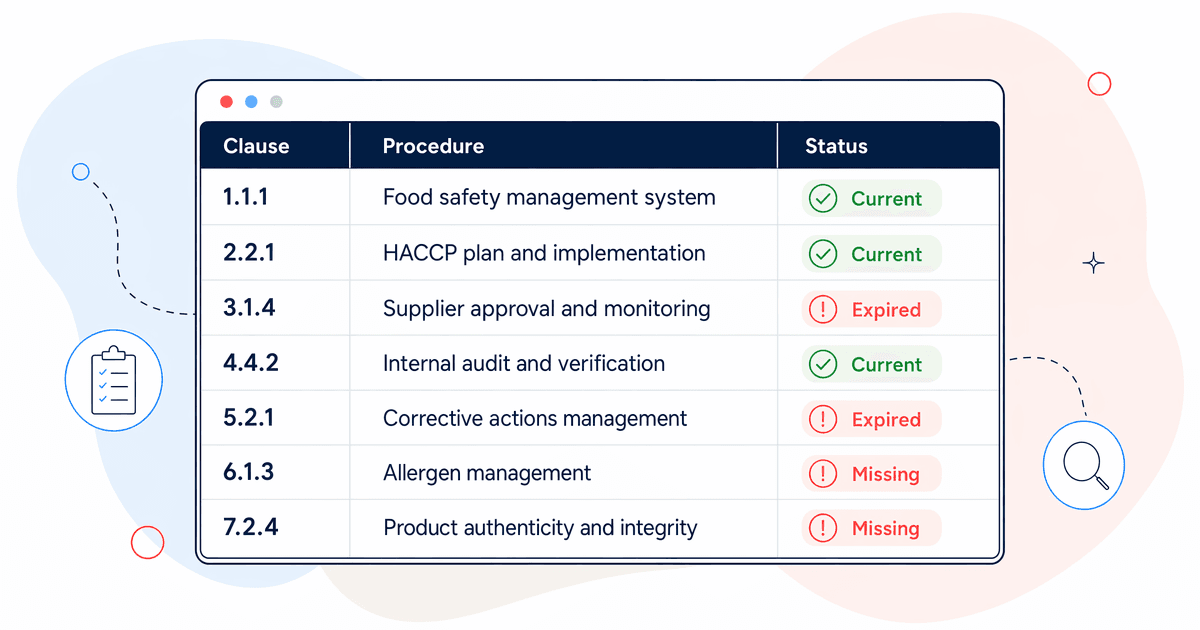Click the blue window dot in title bar

pos(251,101)
